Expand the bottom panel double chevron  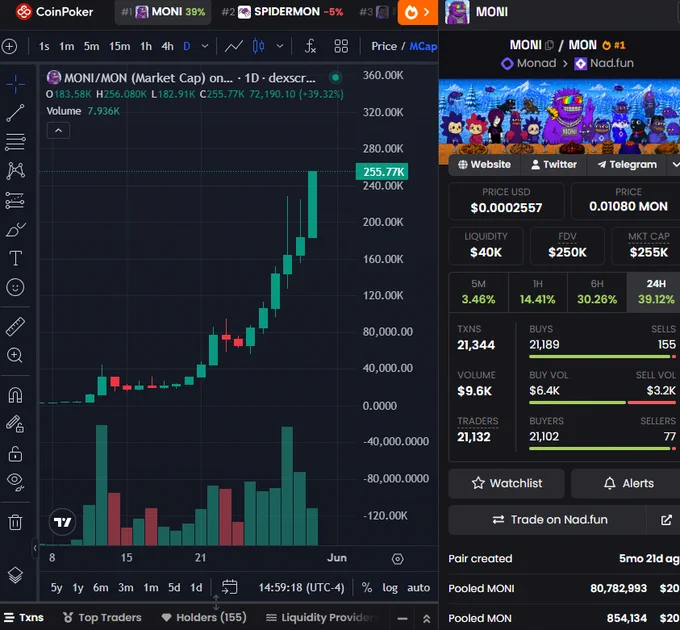point(426,618)
